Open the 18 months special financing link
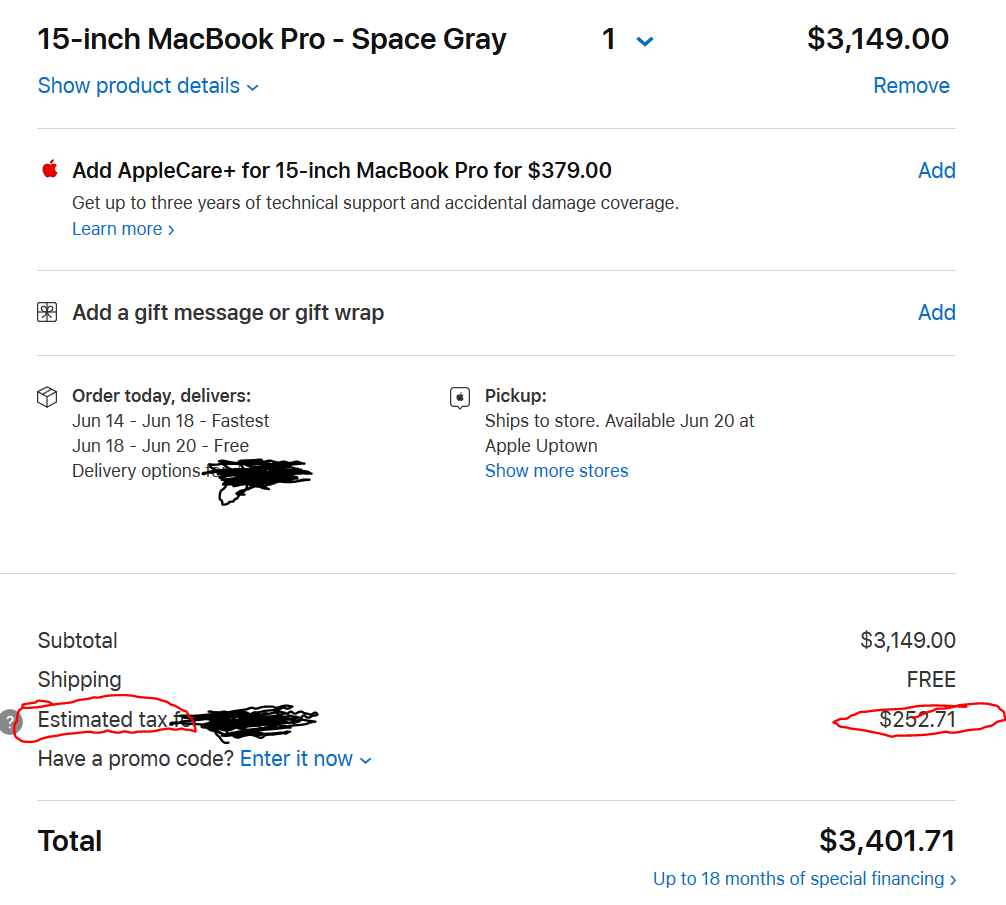Screen dimensions: 1006x905 point(804,879)
